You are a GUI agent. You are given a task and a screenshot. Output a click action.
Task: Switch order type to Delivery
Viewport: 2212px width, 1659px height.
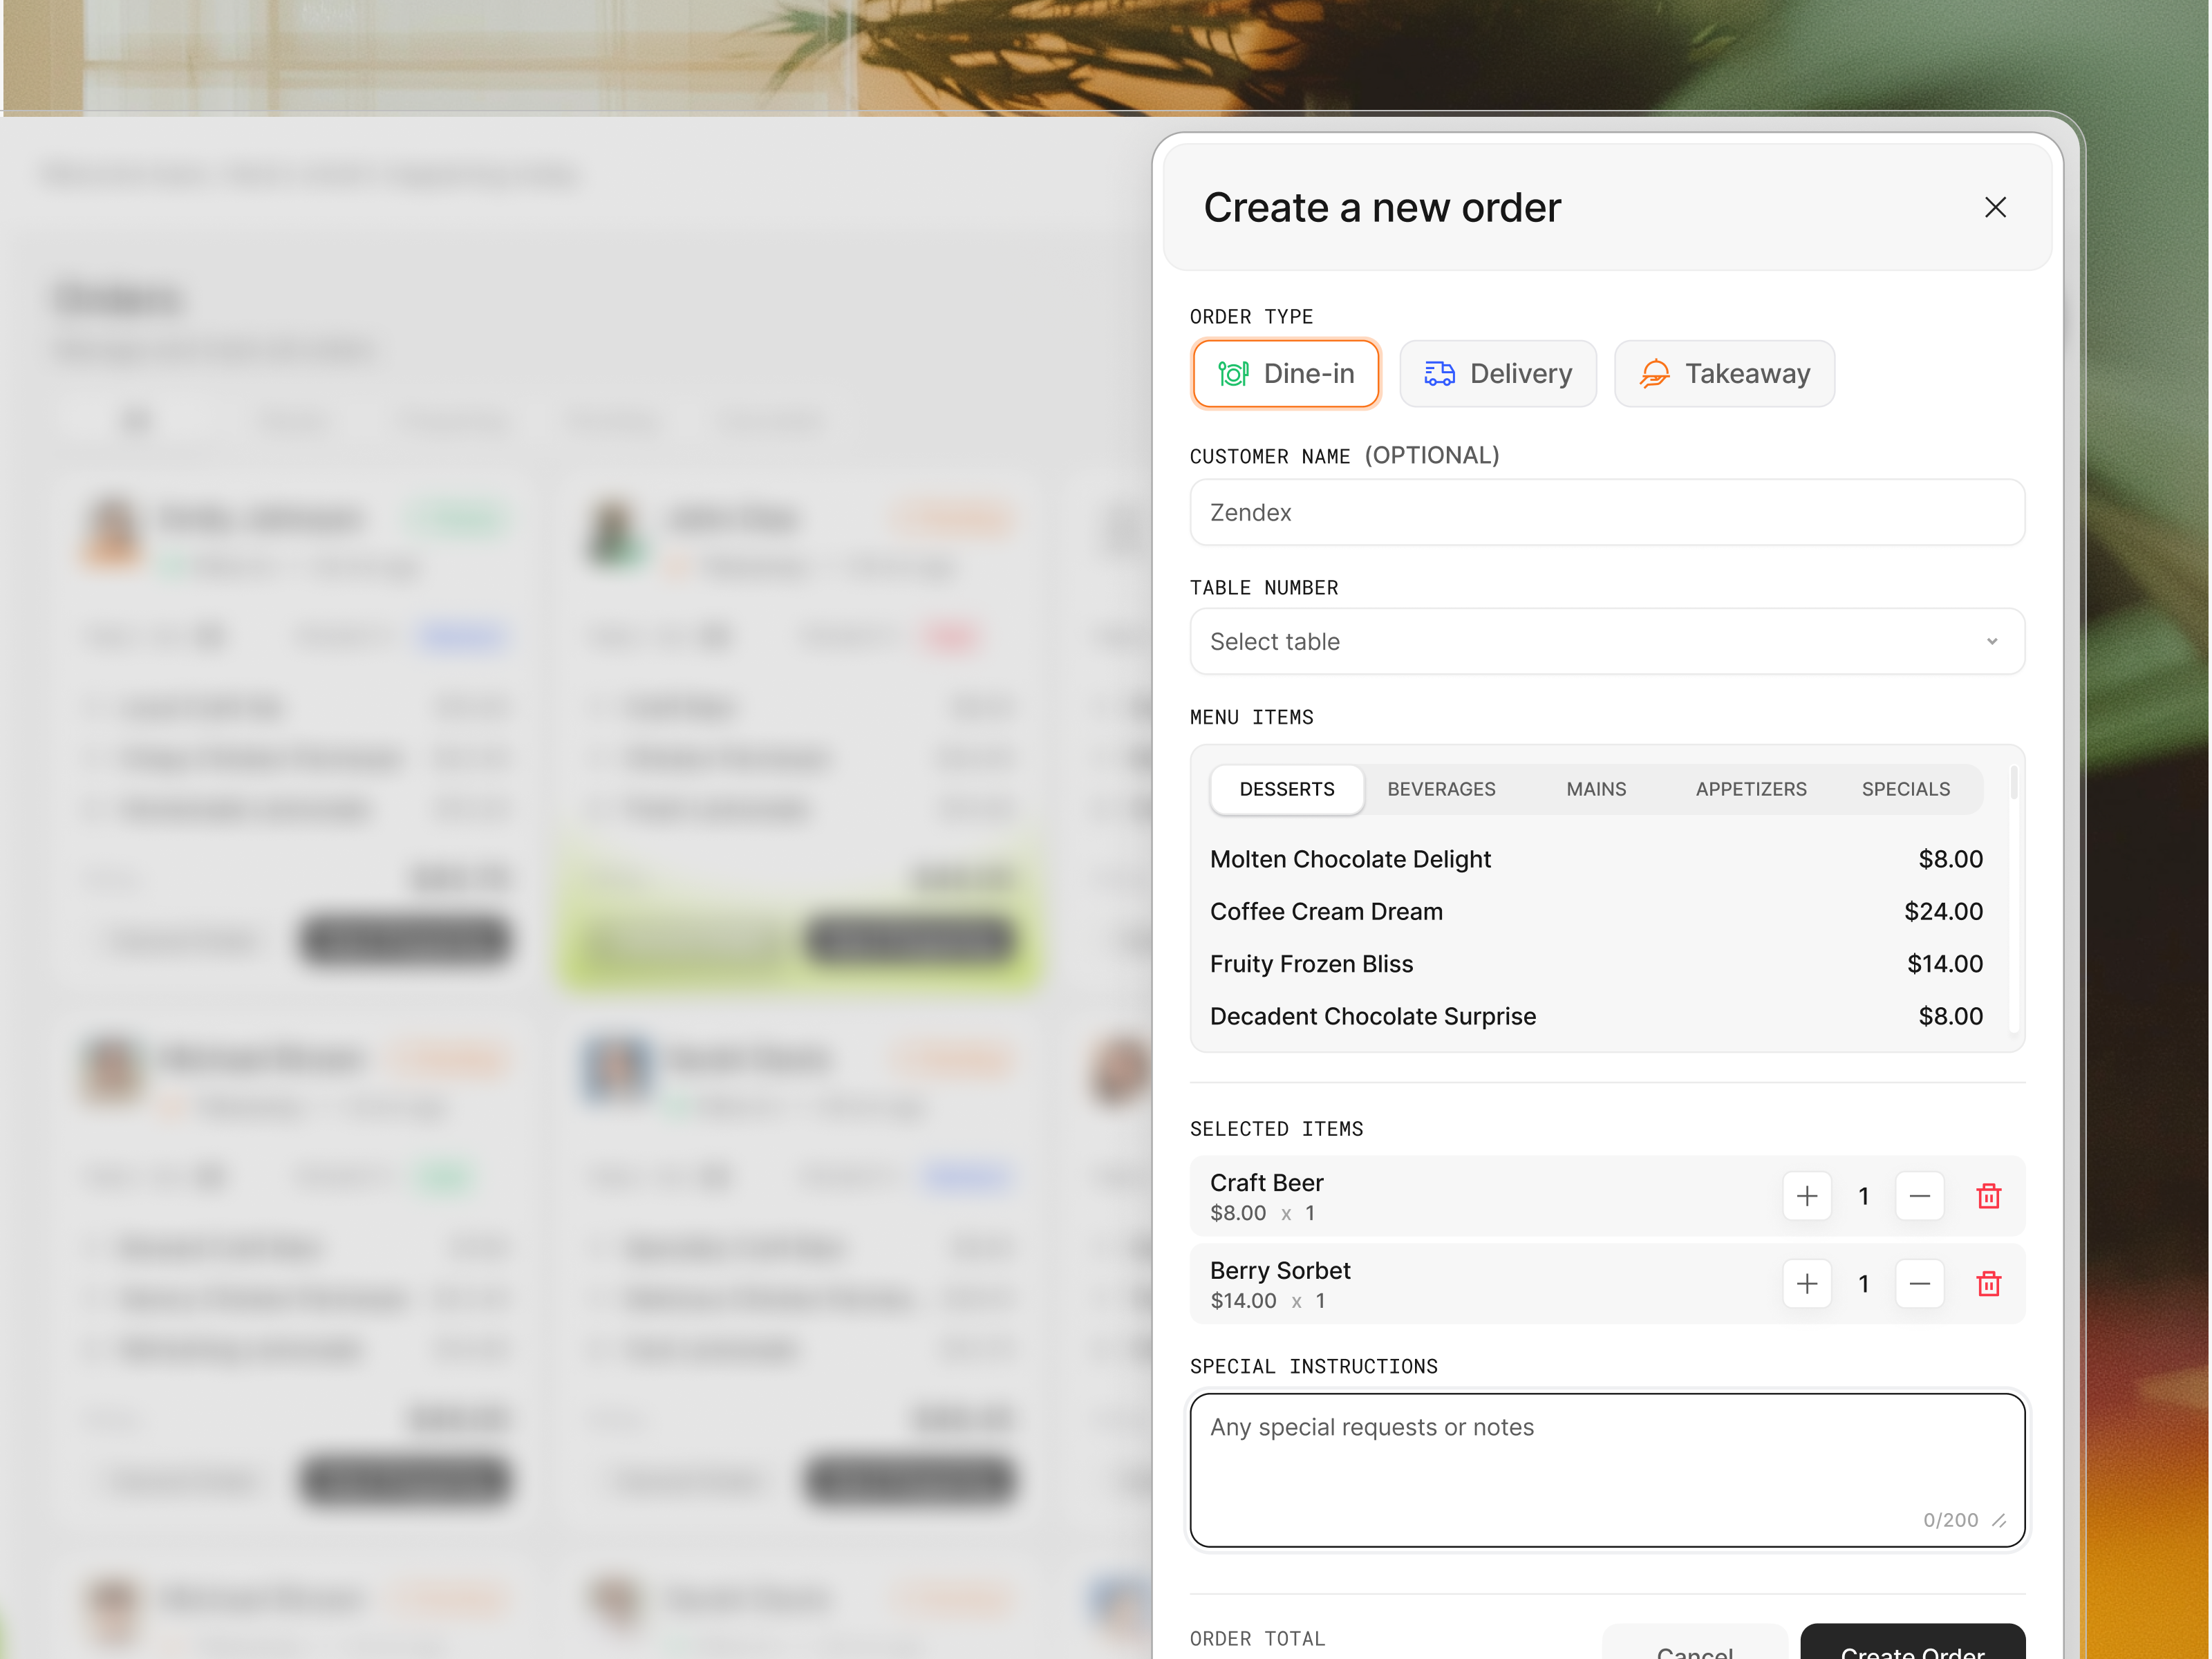coord(1498,373)
